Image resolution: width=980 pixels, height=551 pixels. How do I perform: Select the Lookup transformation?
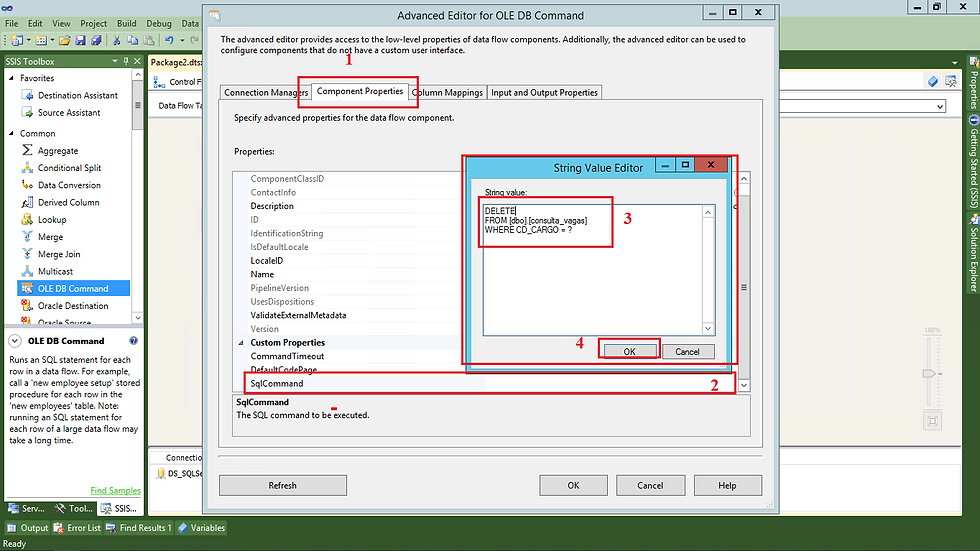click(52, 220)
